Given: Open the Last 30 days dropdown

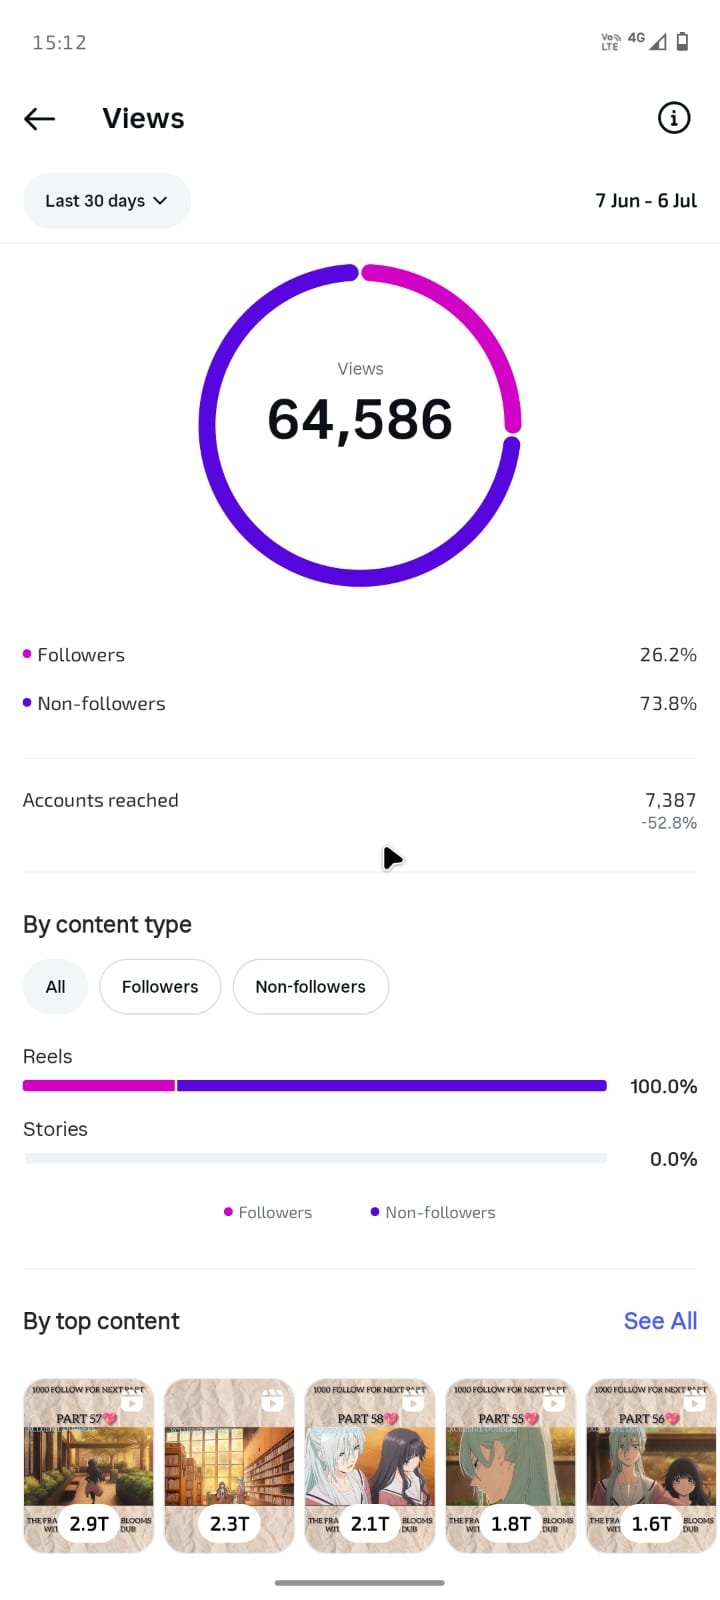Looking at the screenshot, I should click(107, 201).
